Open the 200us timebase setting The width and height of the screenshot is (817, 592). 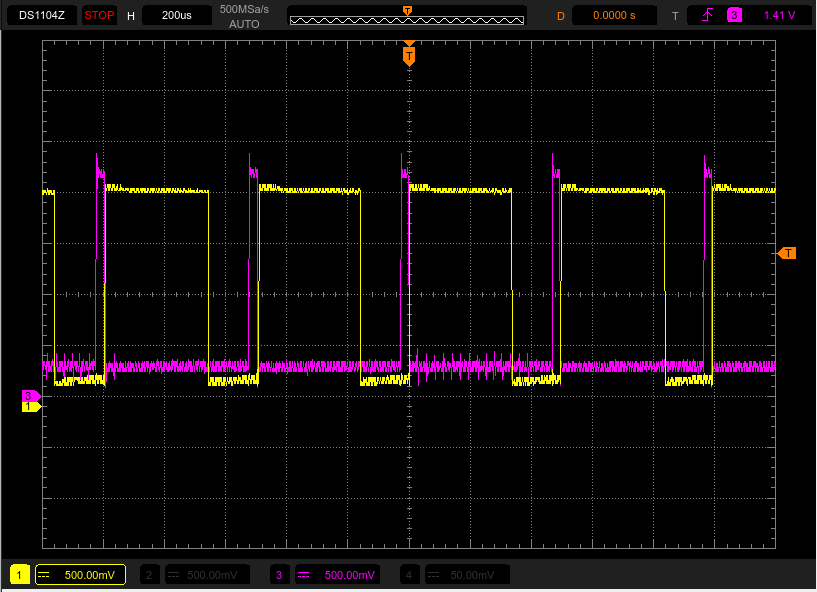coord(176,15)
